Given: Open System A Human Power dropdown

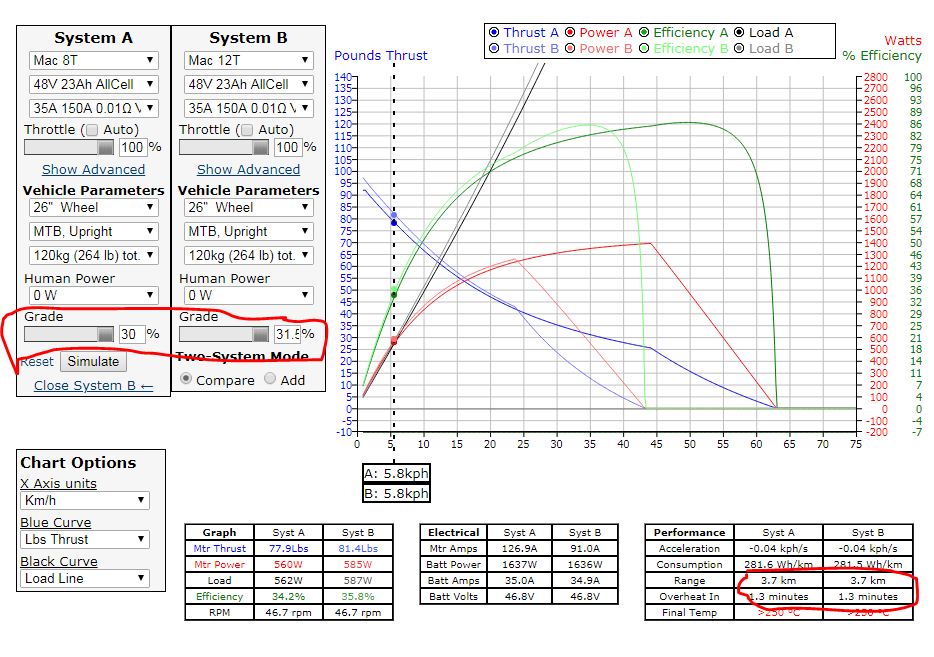Looking at the screenshot, I should click(94, 295).
